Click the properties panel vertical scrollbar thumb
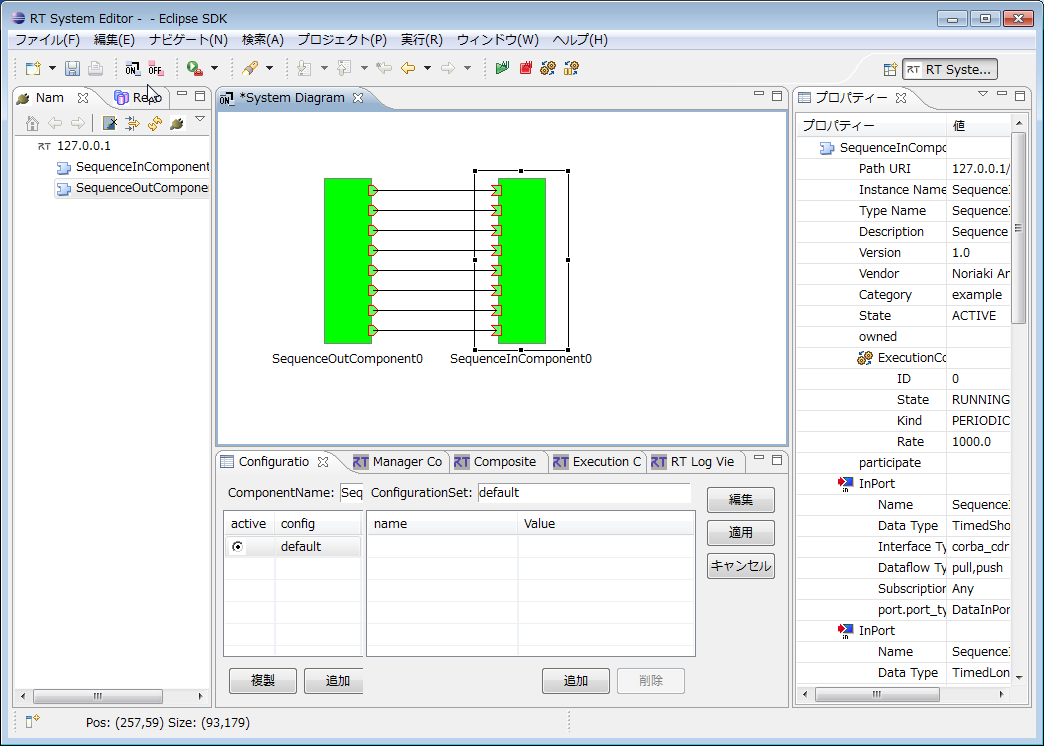This screenshot has height=746, width=1044. [x=1018, y=228]
